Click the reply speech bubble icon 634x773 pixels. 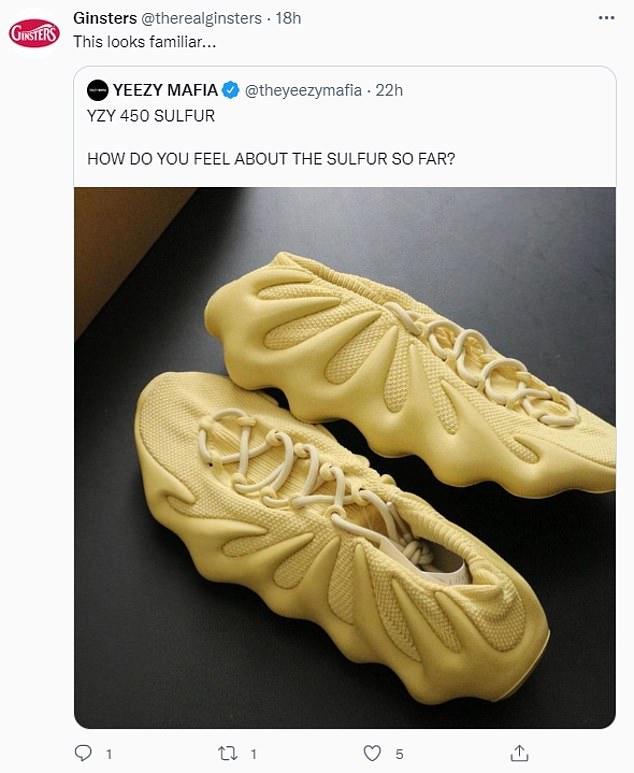[83, 752]
